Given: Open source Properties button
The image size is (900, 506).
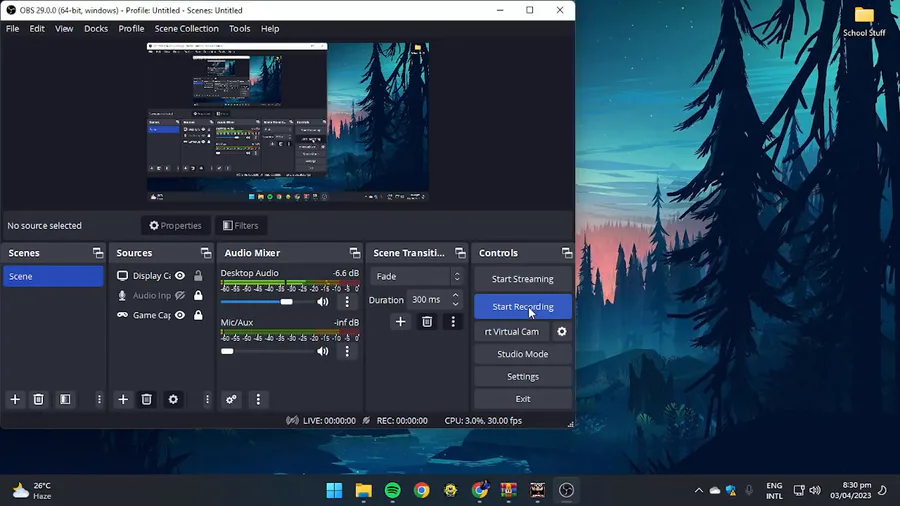Looking at the screenshot, I should click(176, 225).
